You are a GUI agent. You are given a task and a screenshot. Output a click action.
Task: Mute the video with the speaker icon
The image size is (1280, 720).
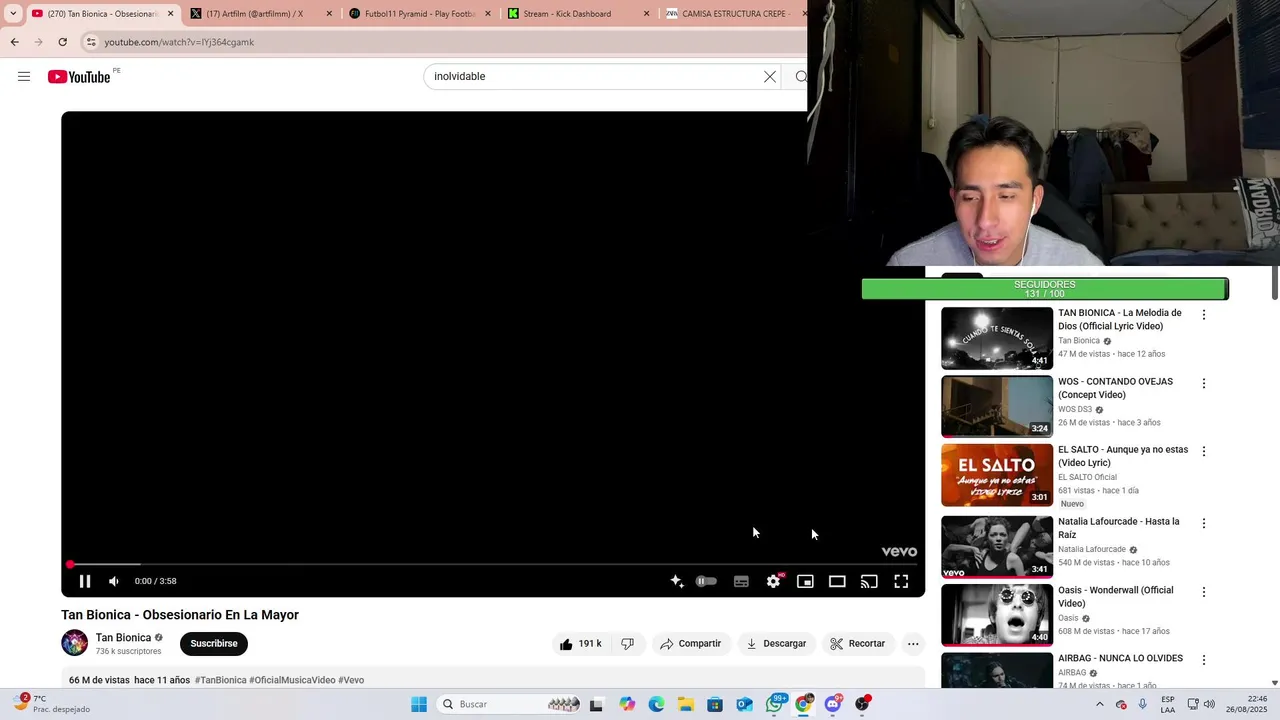click(114, 581)
